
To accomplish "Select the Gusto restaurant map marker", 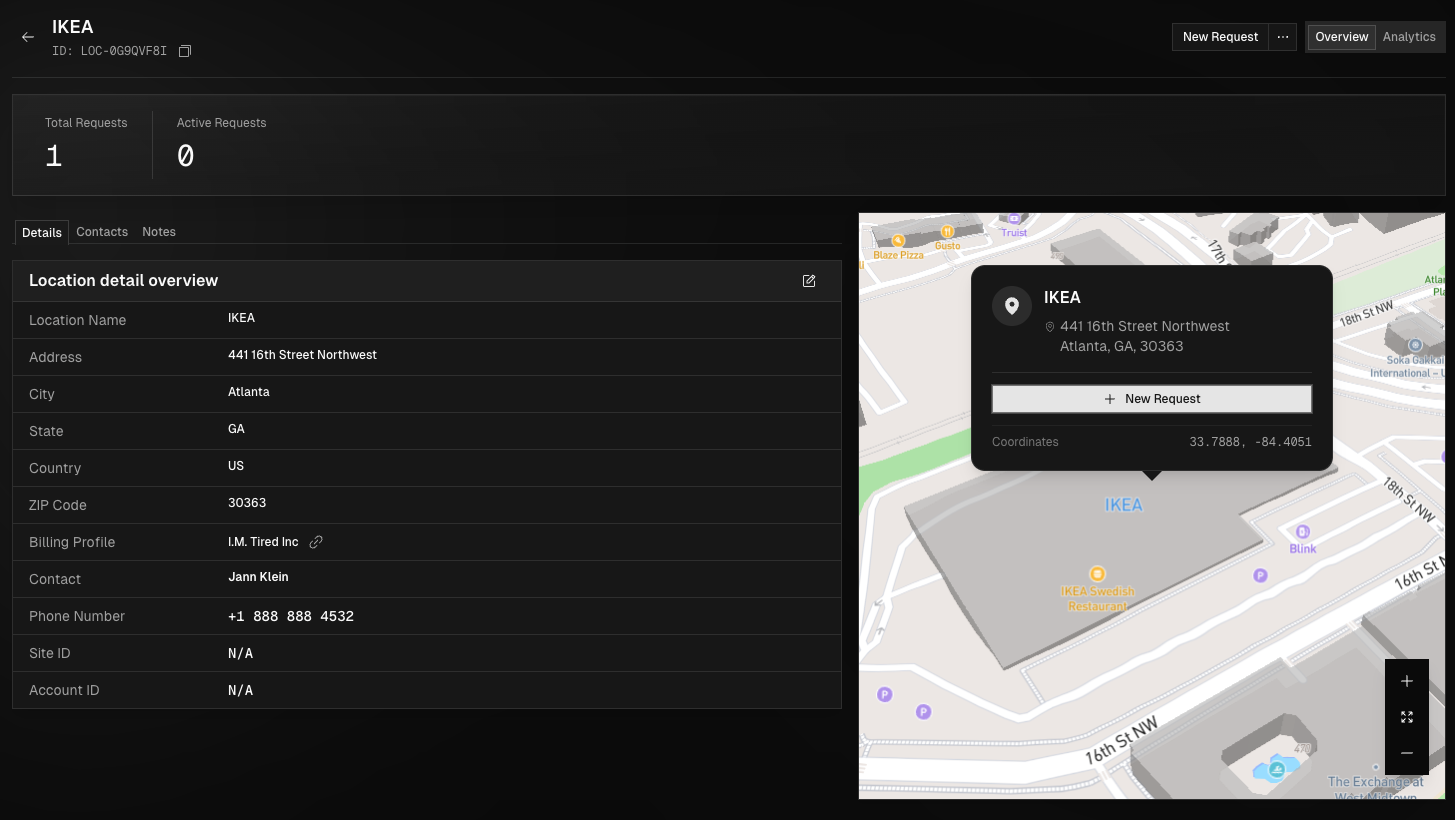I will [x=946, y=231].
